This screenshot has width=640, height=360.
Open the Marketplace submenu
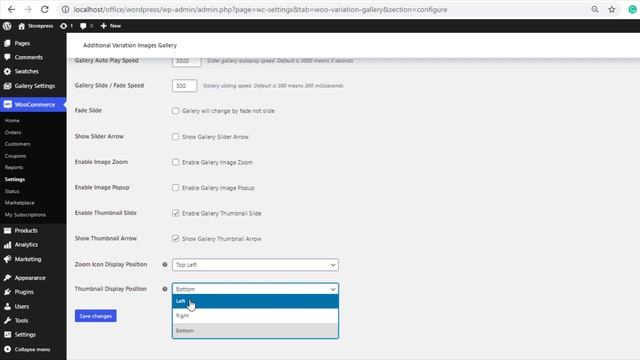[20, 203]
